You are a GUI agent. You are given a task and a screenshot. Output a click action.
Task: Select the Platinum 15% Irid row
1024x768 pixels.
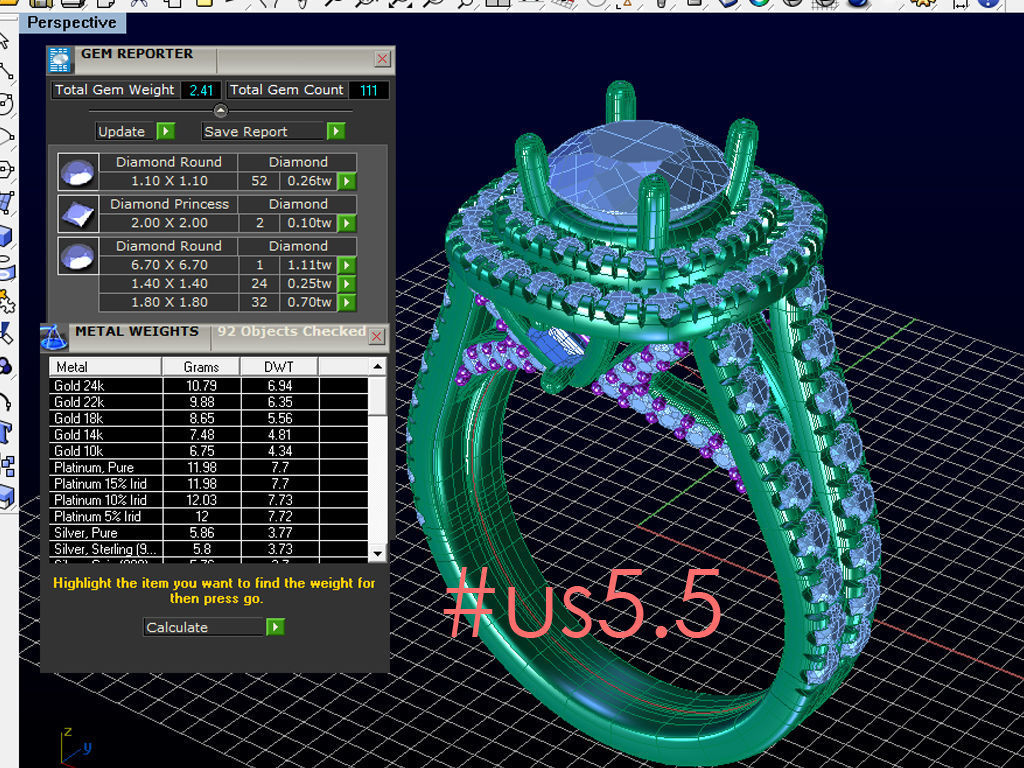pos(209,483)
